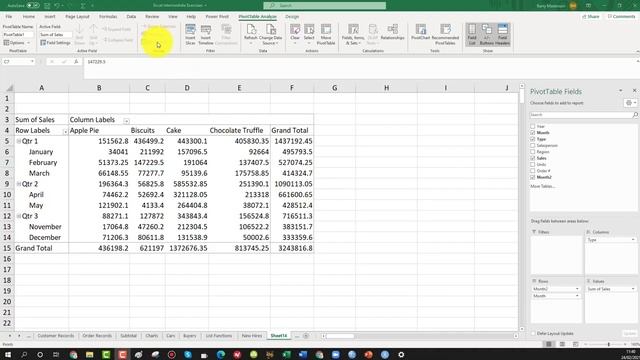Open the Month2 dropdown in Rows area
Screen dimensions: 640x360
(x=577, y=289)
